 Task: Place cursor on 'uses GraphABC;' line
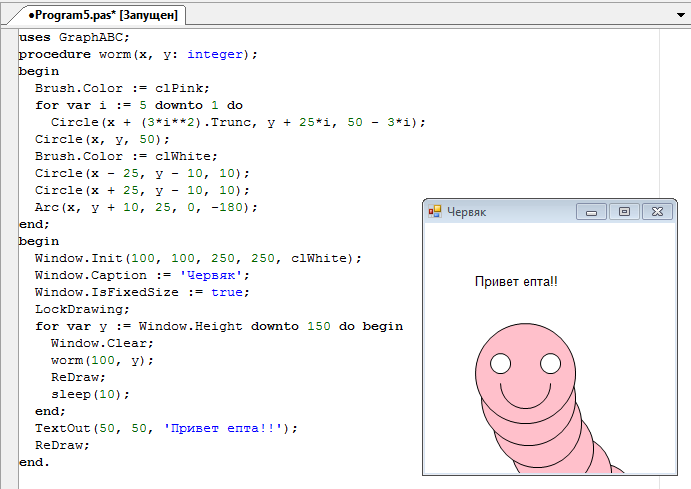point(74,37)
